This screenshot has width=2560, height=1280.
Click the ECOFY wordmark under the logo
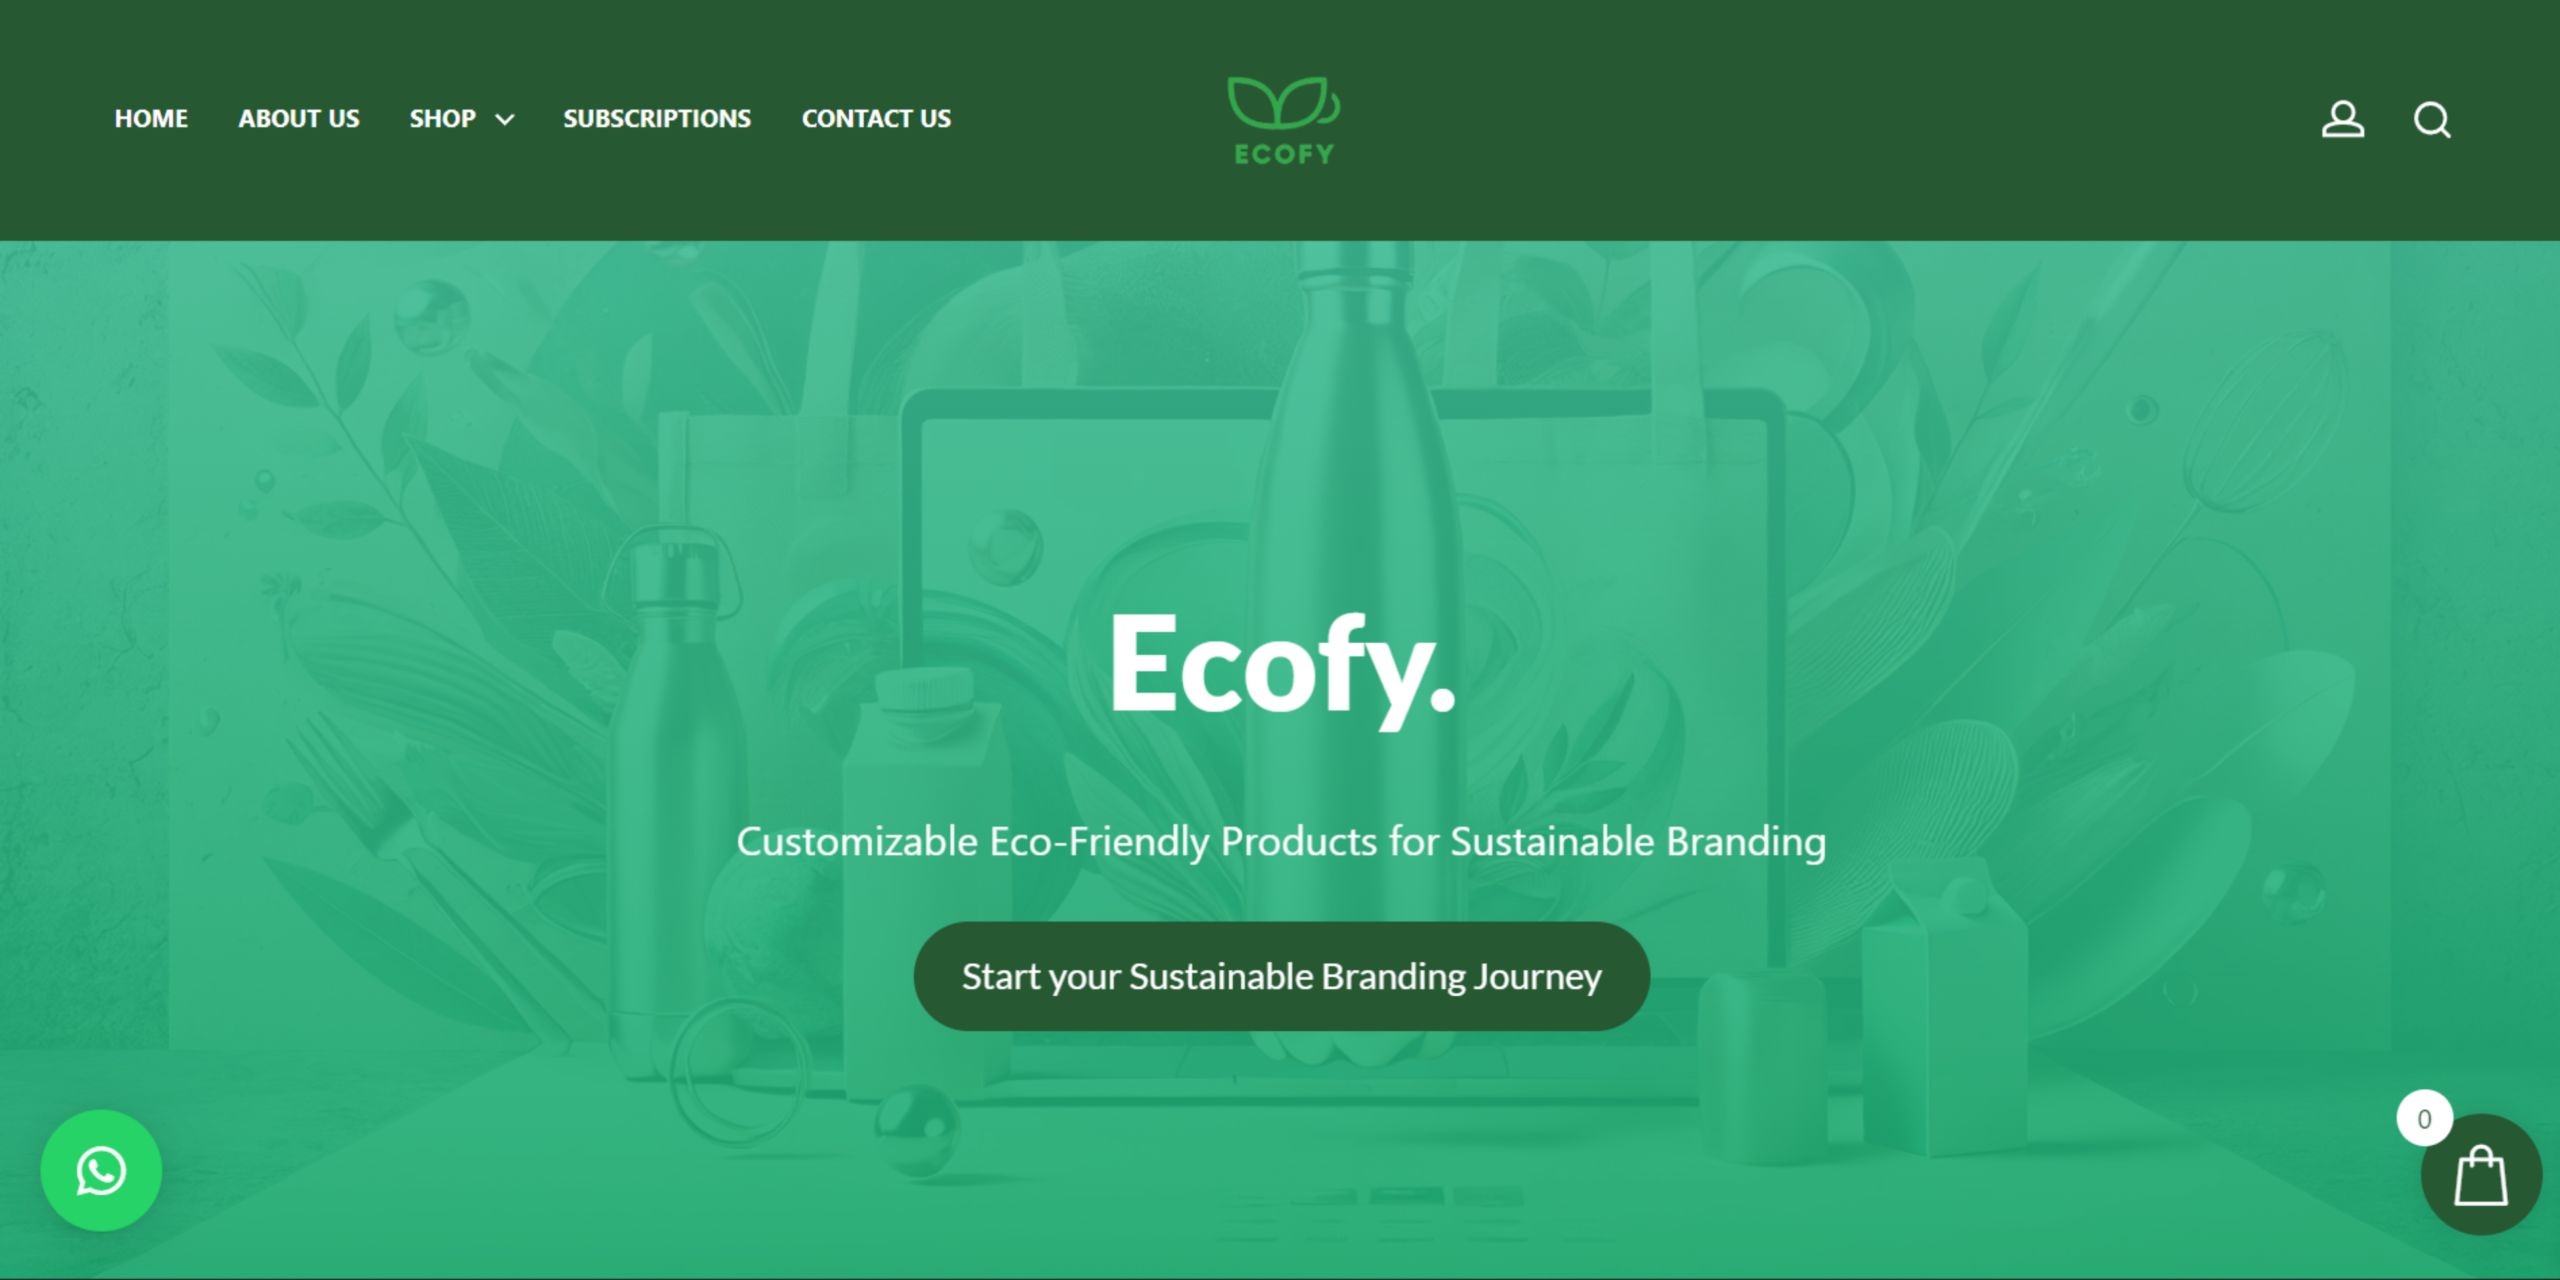pos(1284,154)
